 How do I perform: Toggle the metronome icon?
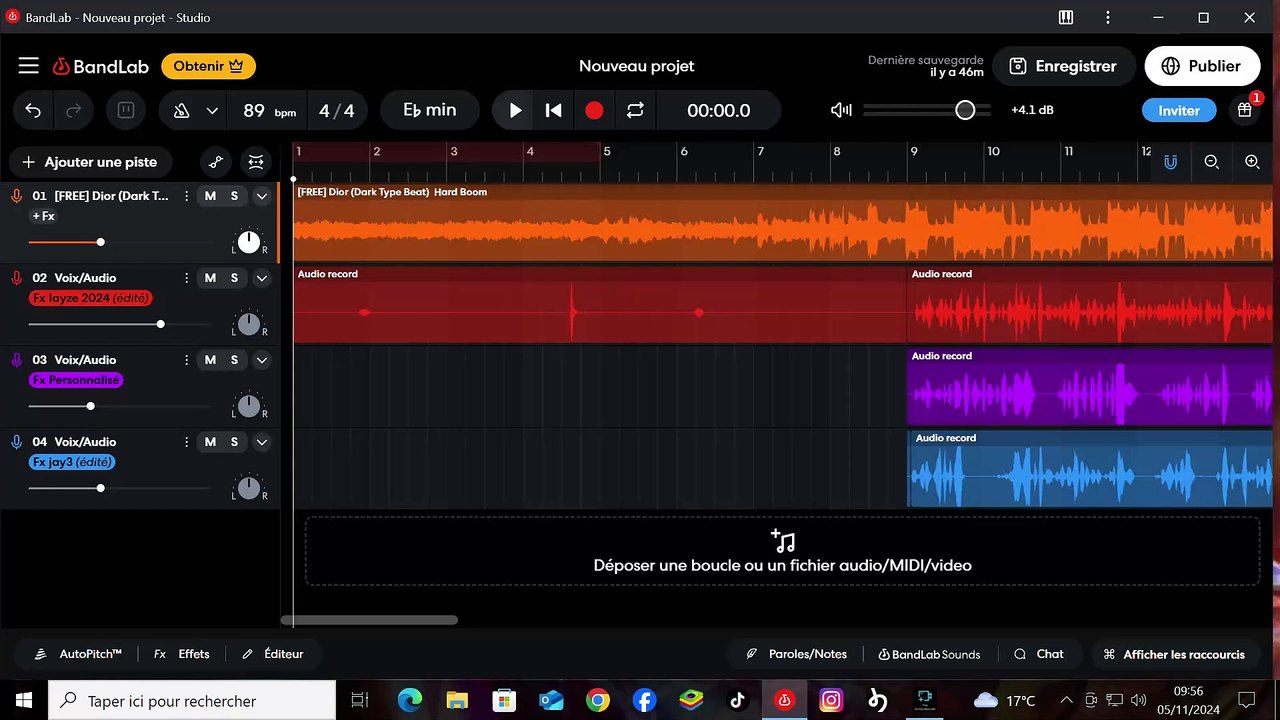[181, 111]
